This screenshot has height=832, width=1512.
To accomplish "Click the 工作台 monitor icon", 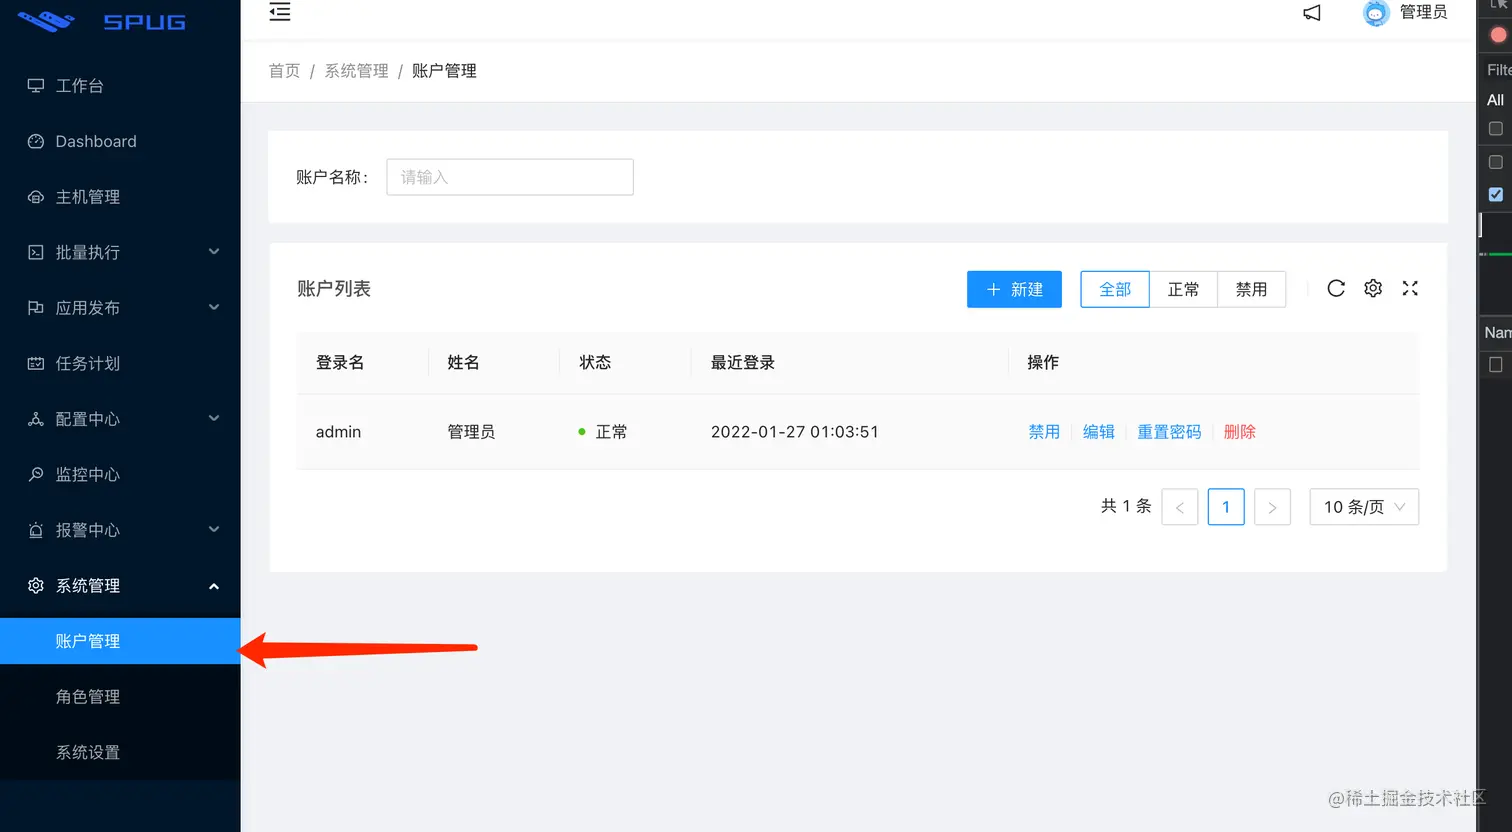I will (36, 86).
